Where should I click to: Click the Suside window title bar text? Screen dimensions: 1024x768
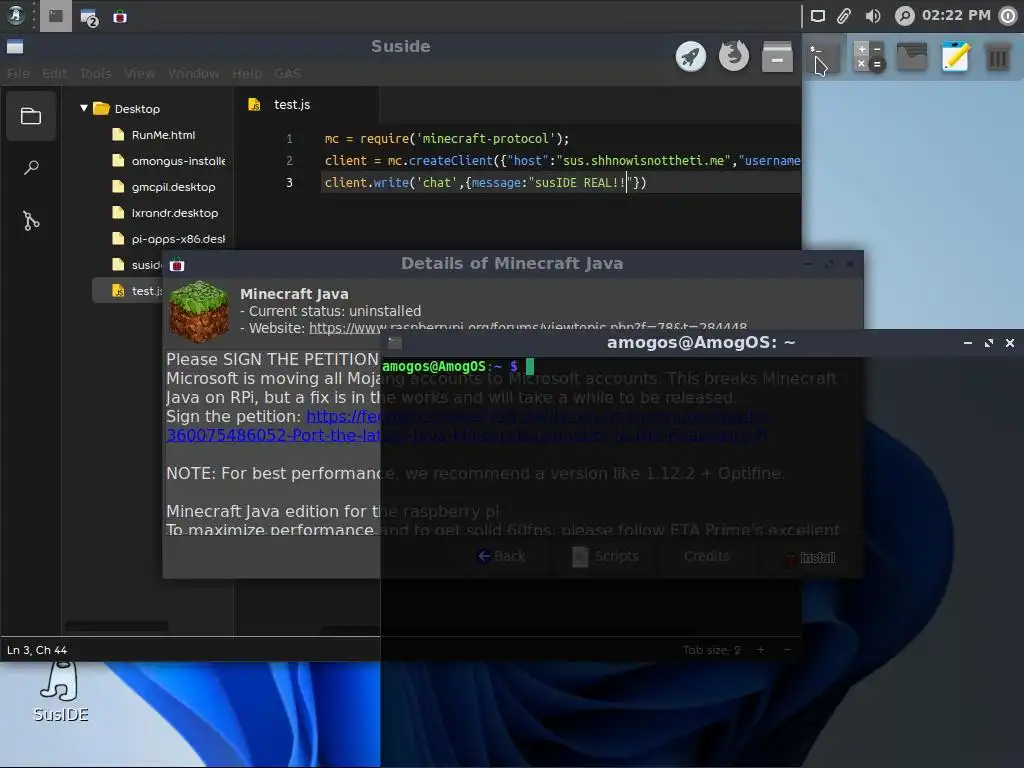(400, 46)
